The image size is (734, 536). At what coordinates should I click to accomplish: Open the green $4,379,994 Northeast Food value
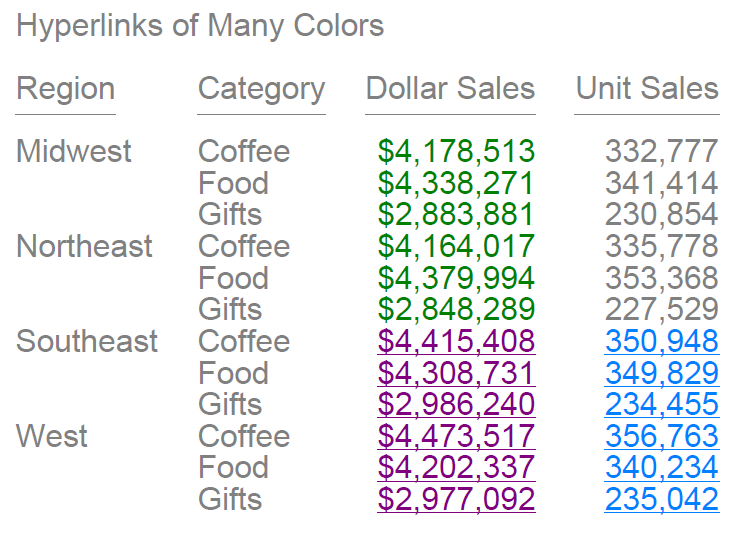coord(456,278)
